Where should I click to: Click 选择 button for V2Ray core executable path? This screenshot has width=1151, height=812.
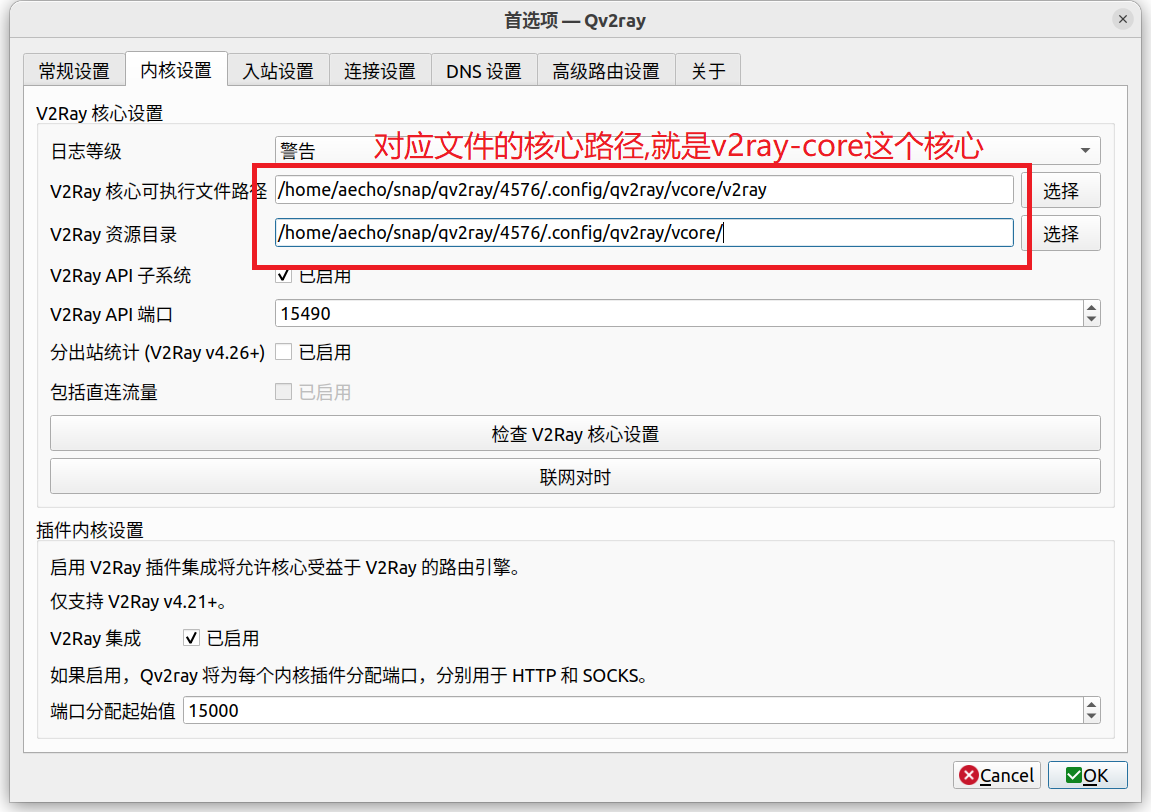coord(1061,190)
